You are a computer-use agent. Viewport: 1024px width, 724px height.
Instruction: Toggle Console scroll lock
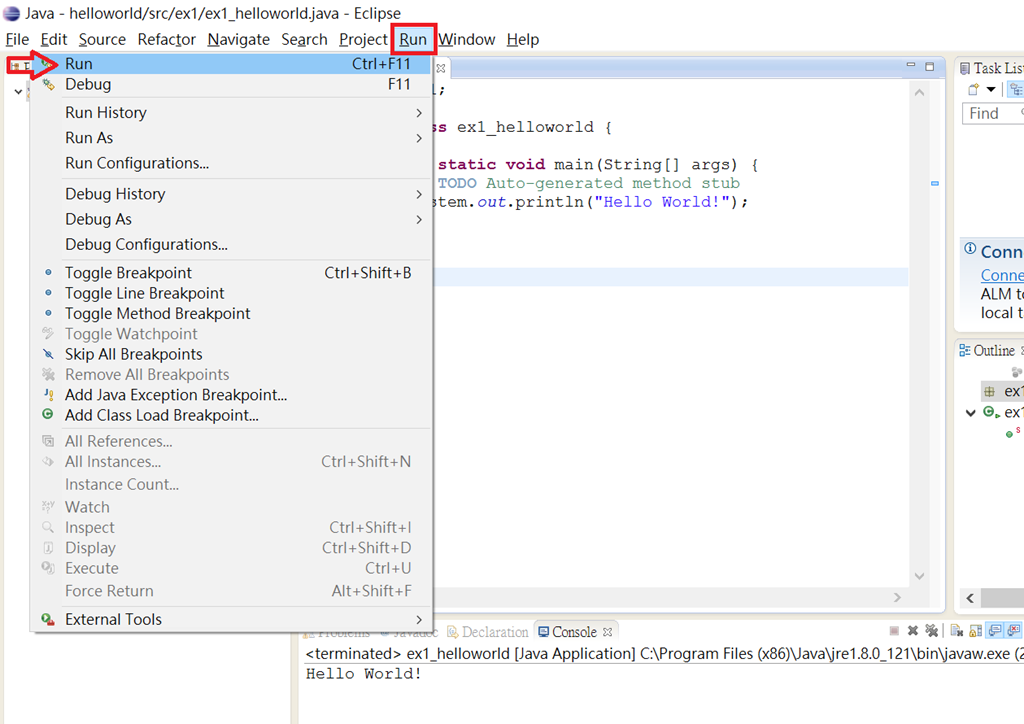976,631
